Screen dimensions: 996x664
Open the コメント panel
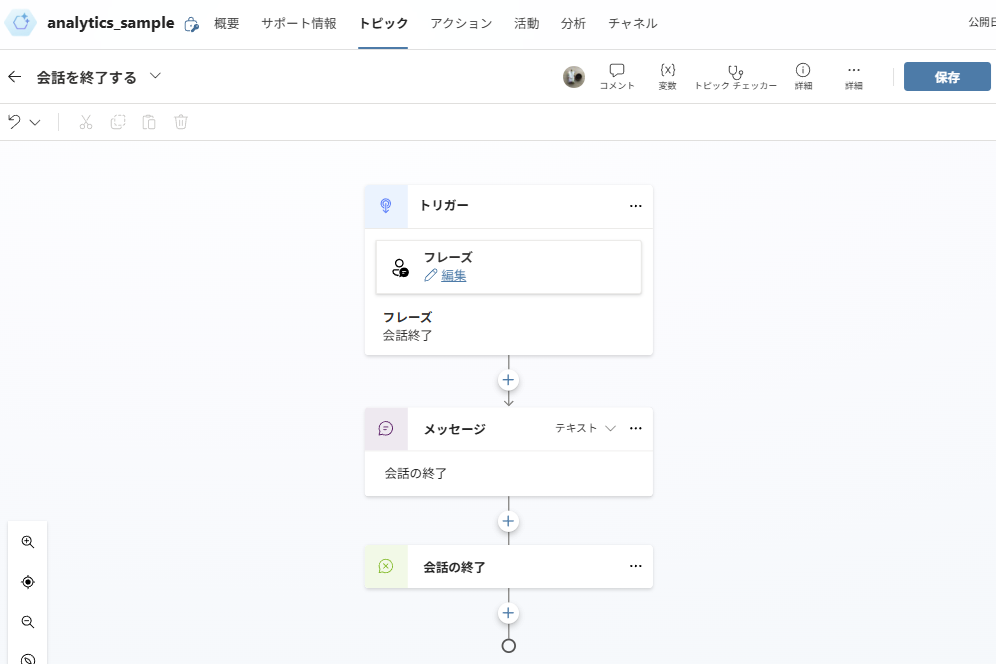617,77
